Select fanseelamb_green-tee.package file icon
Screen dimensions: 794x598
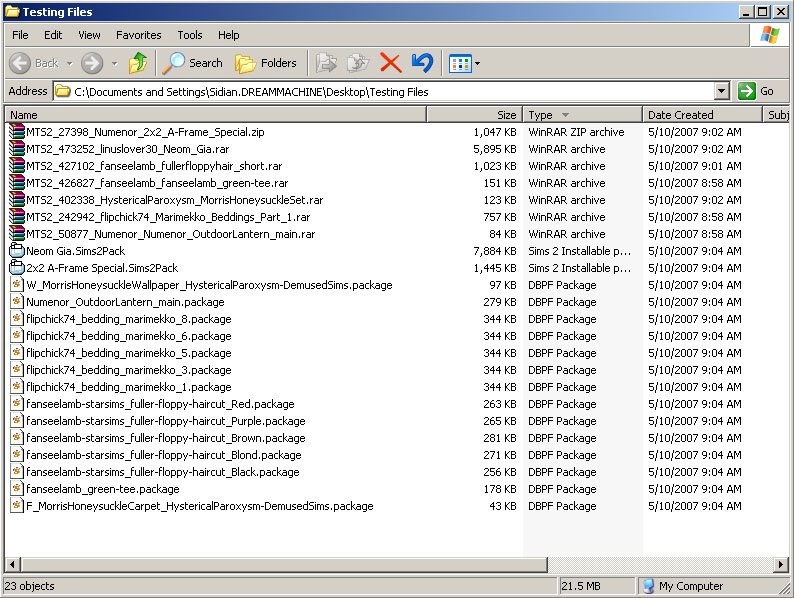pos(16,489)
